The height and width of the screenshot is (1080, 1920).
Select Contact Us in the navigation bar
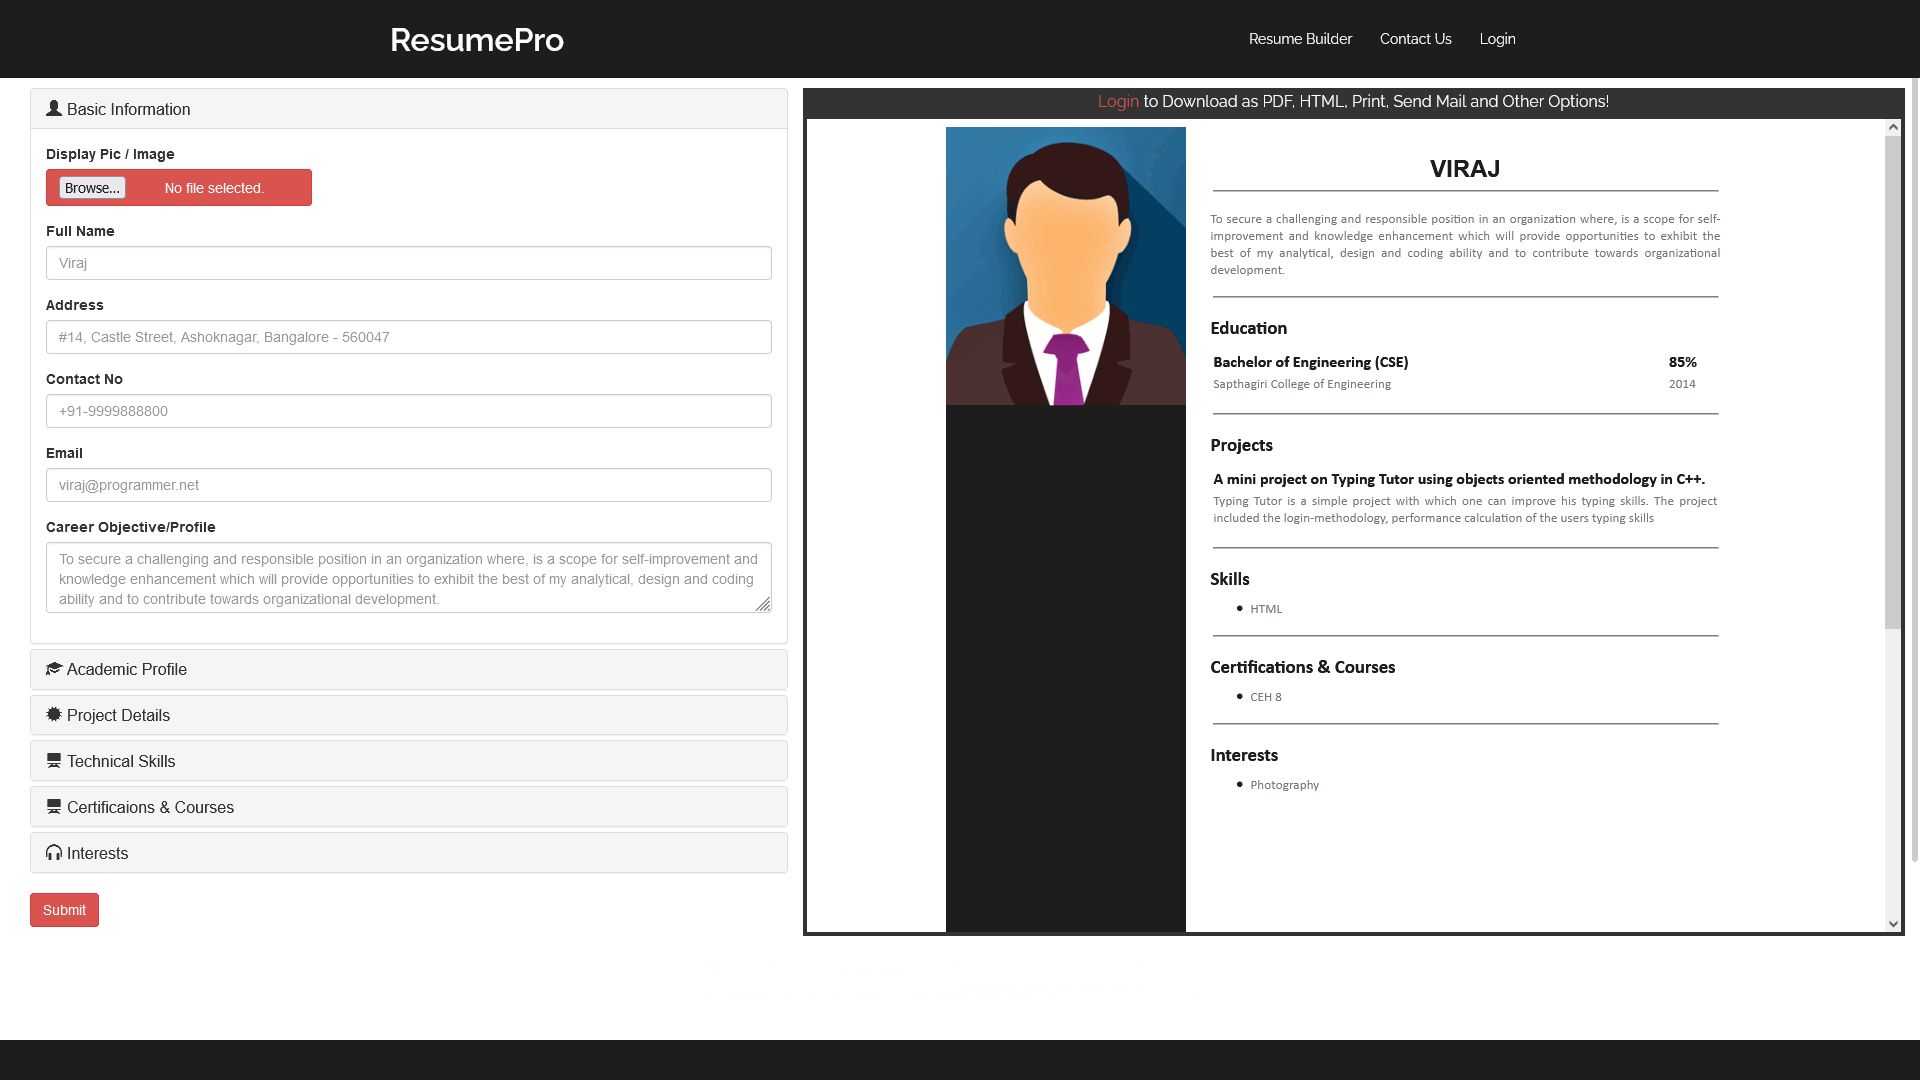(x=1415, y=39)
